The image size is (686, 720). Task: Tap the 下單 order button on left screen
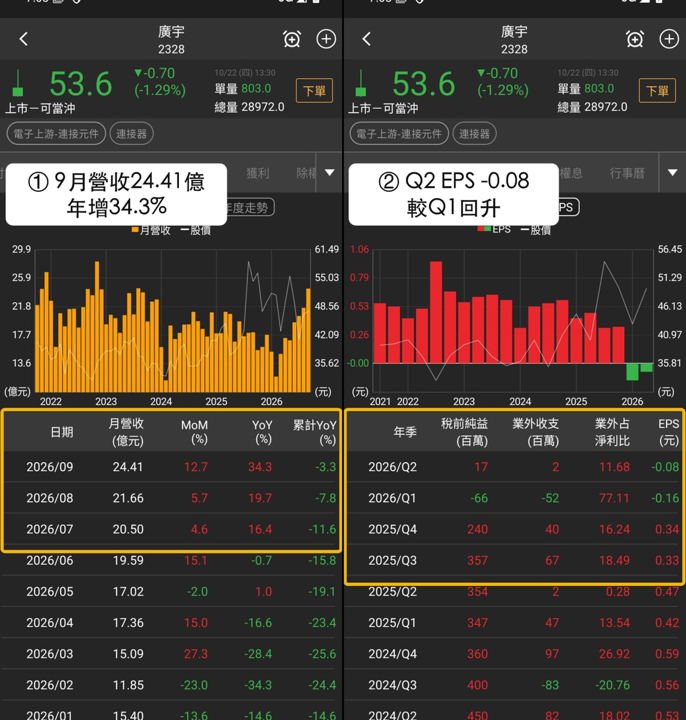click(x=315, y=90)
